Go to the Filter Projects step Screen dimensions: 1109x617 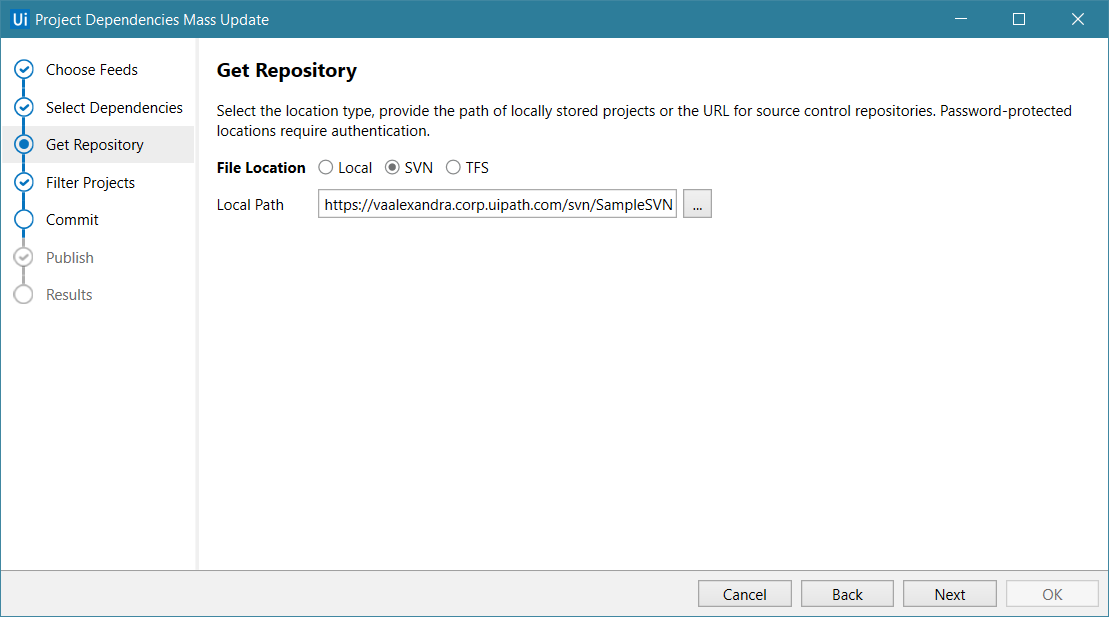pyautogui.click(x=90, y=183)
